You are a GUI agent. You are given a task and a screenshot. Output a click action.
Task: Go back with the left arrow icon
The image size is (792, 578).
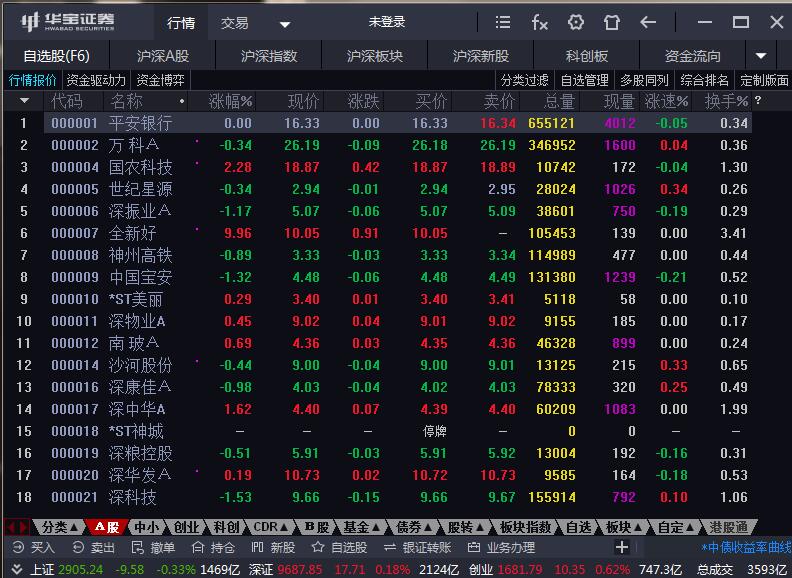(x=648, y=22)
